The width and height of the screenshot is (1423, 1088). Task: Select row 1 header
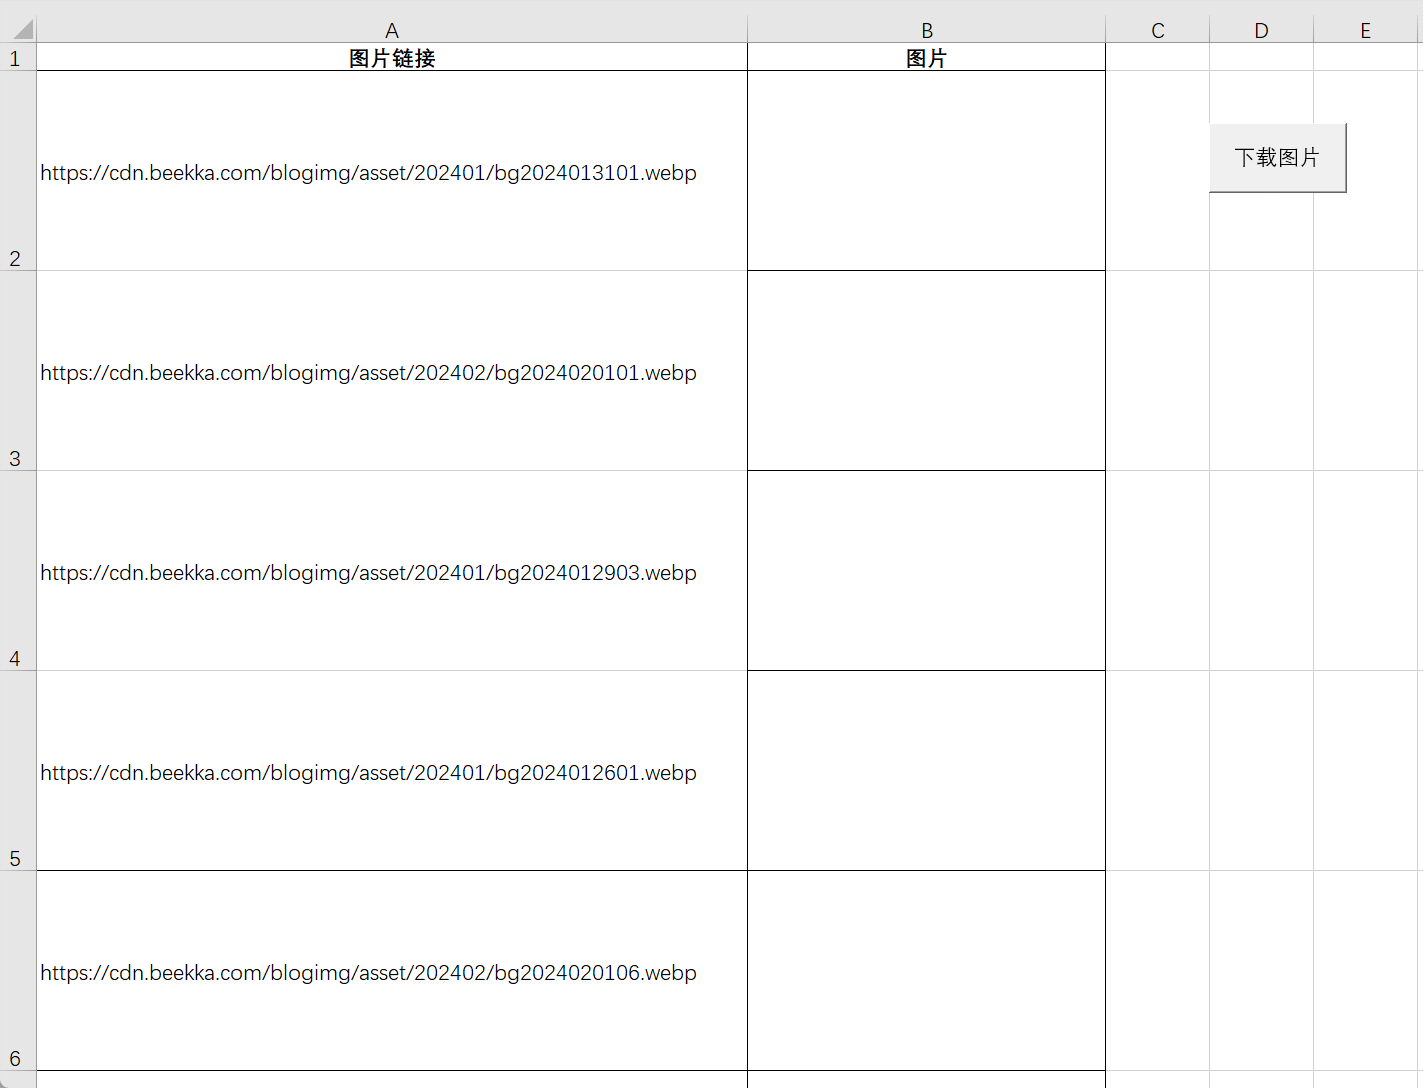click(18, 57)
